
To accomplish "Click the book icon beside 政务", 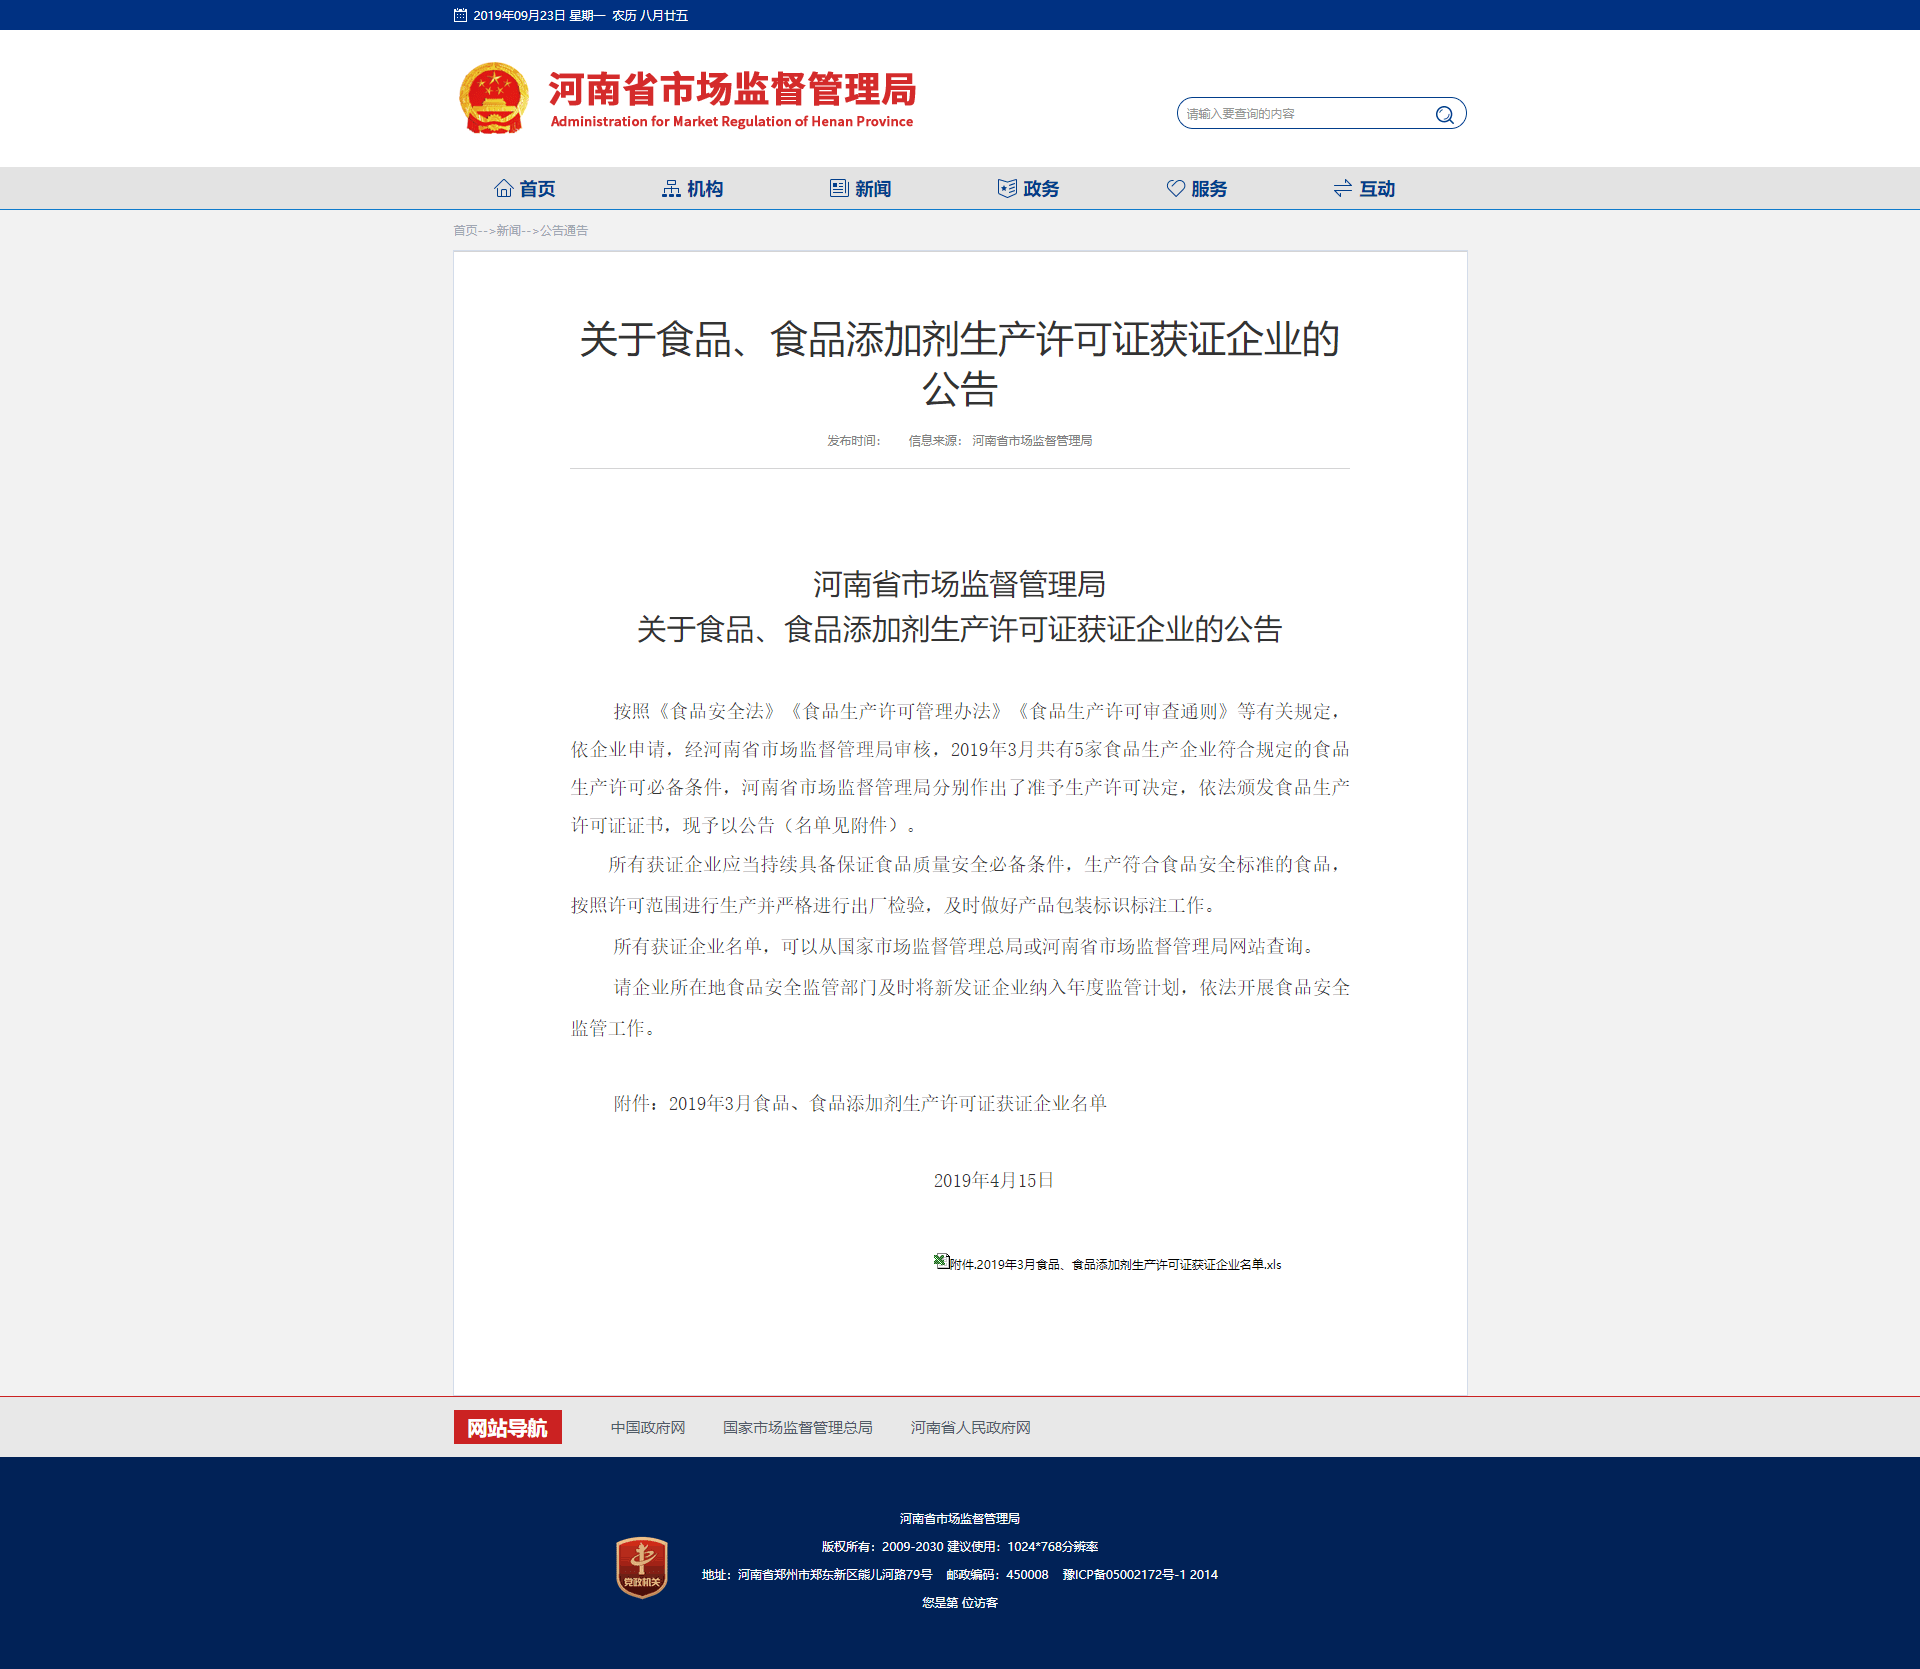I will [x=1005, y=188].
